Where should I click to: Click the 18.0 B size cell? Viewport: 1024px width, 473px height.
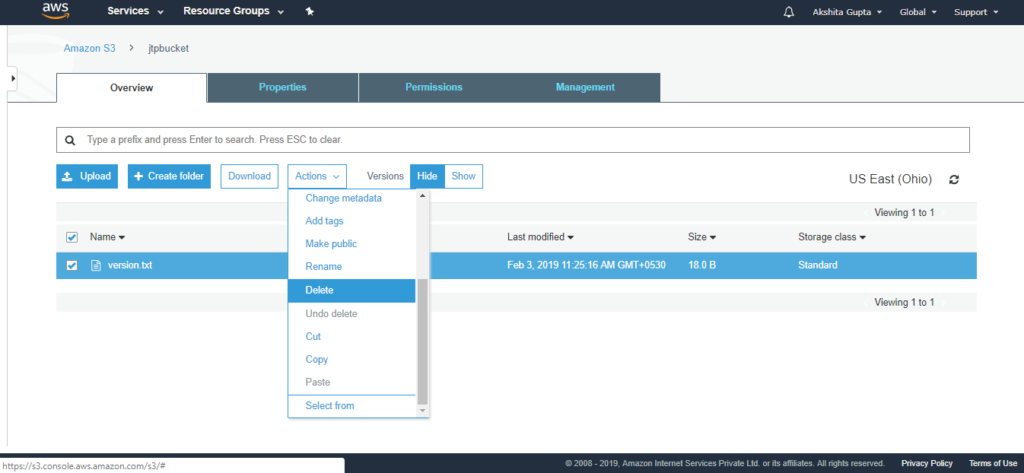[x=702, y=265]
